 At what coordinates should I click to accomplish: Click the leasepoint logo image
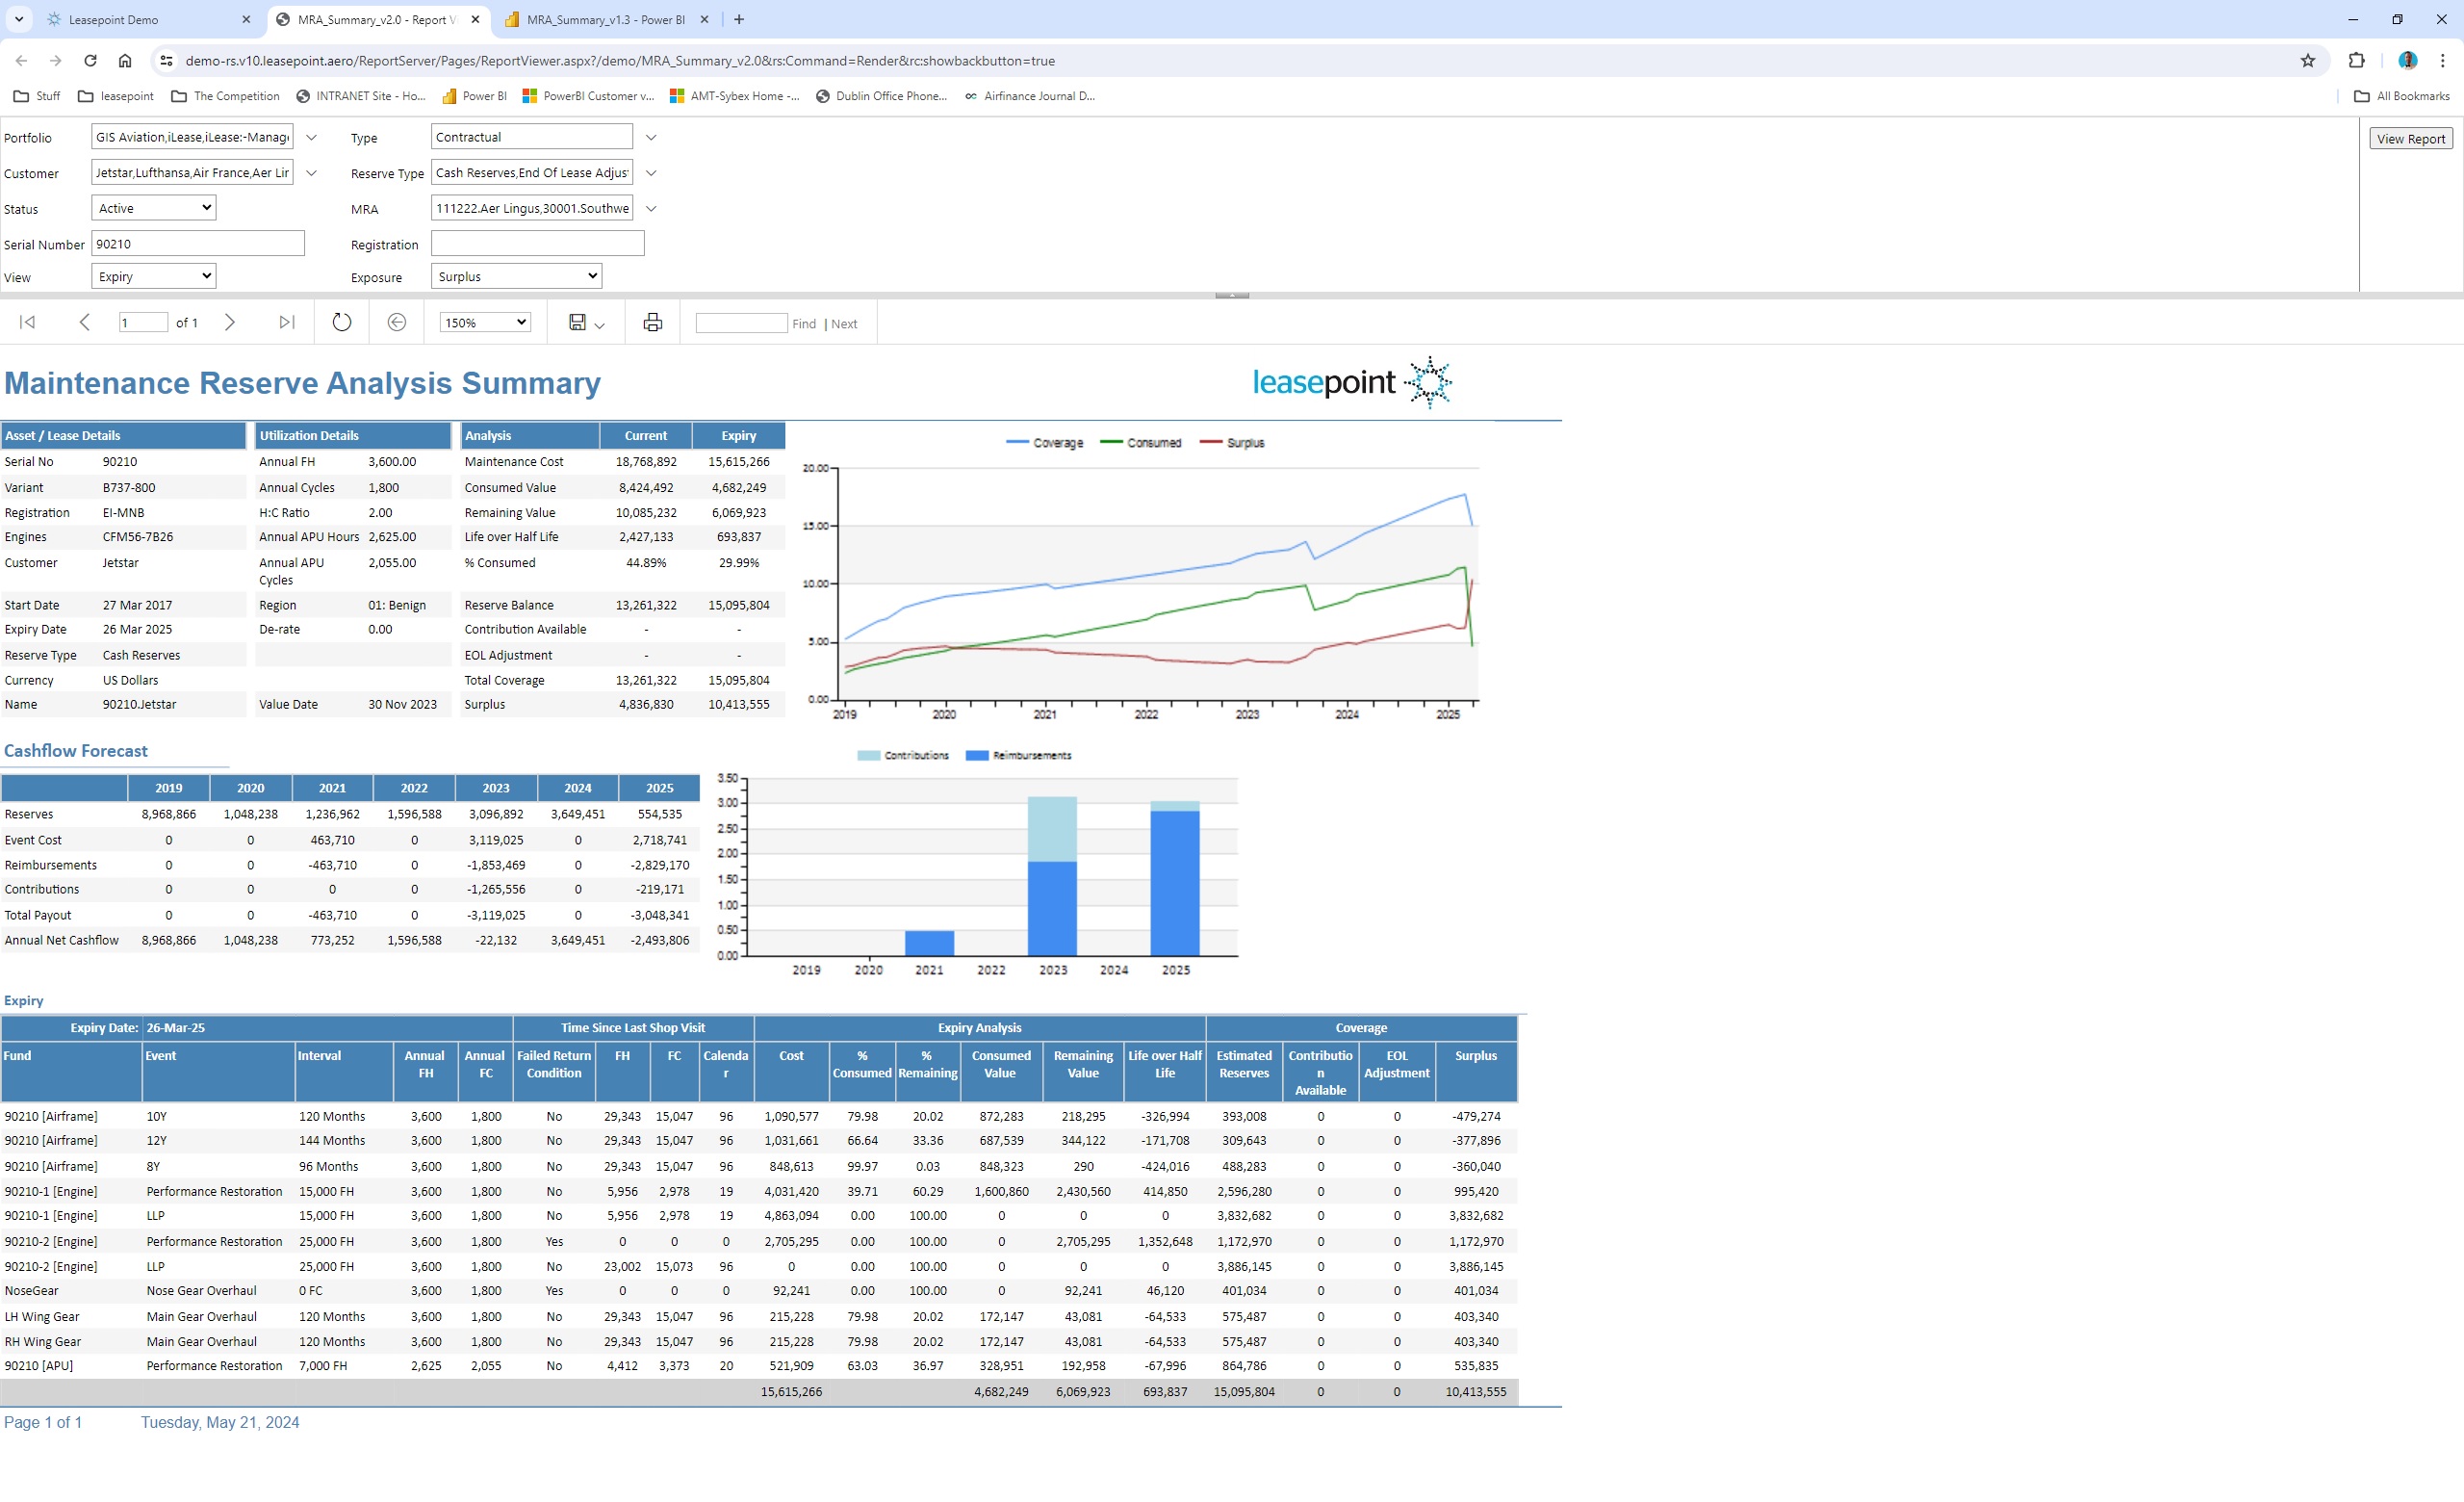coord(1352,382)
